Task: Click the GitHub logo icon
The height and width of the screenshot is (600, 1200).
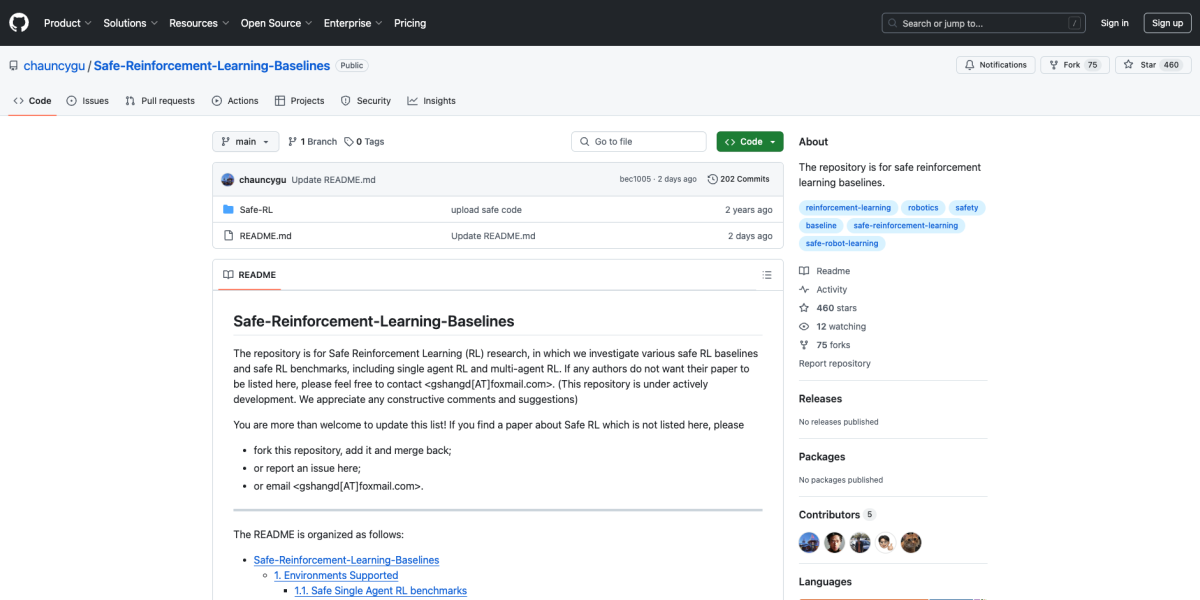Action: 19,22
